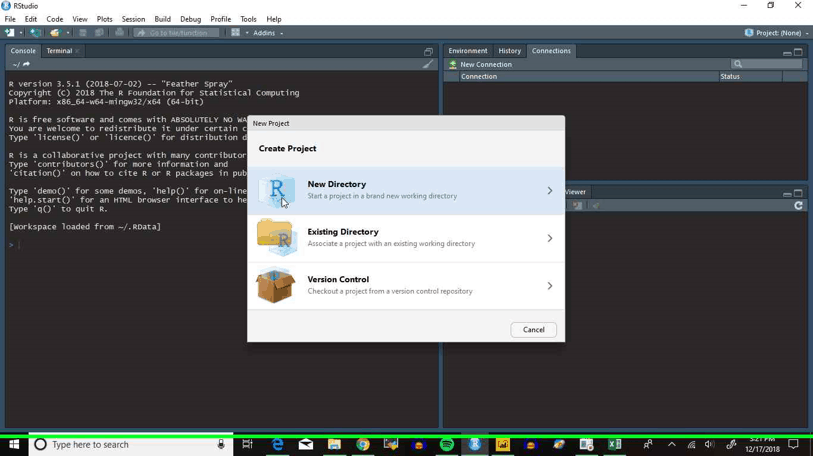Click the Save All toolbar icon
Image resolution: width=815 pixels, height=456 pixels.
(x=99, y=33)
